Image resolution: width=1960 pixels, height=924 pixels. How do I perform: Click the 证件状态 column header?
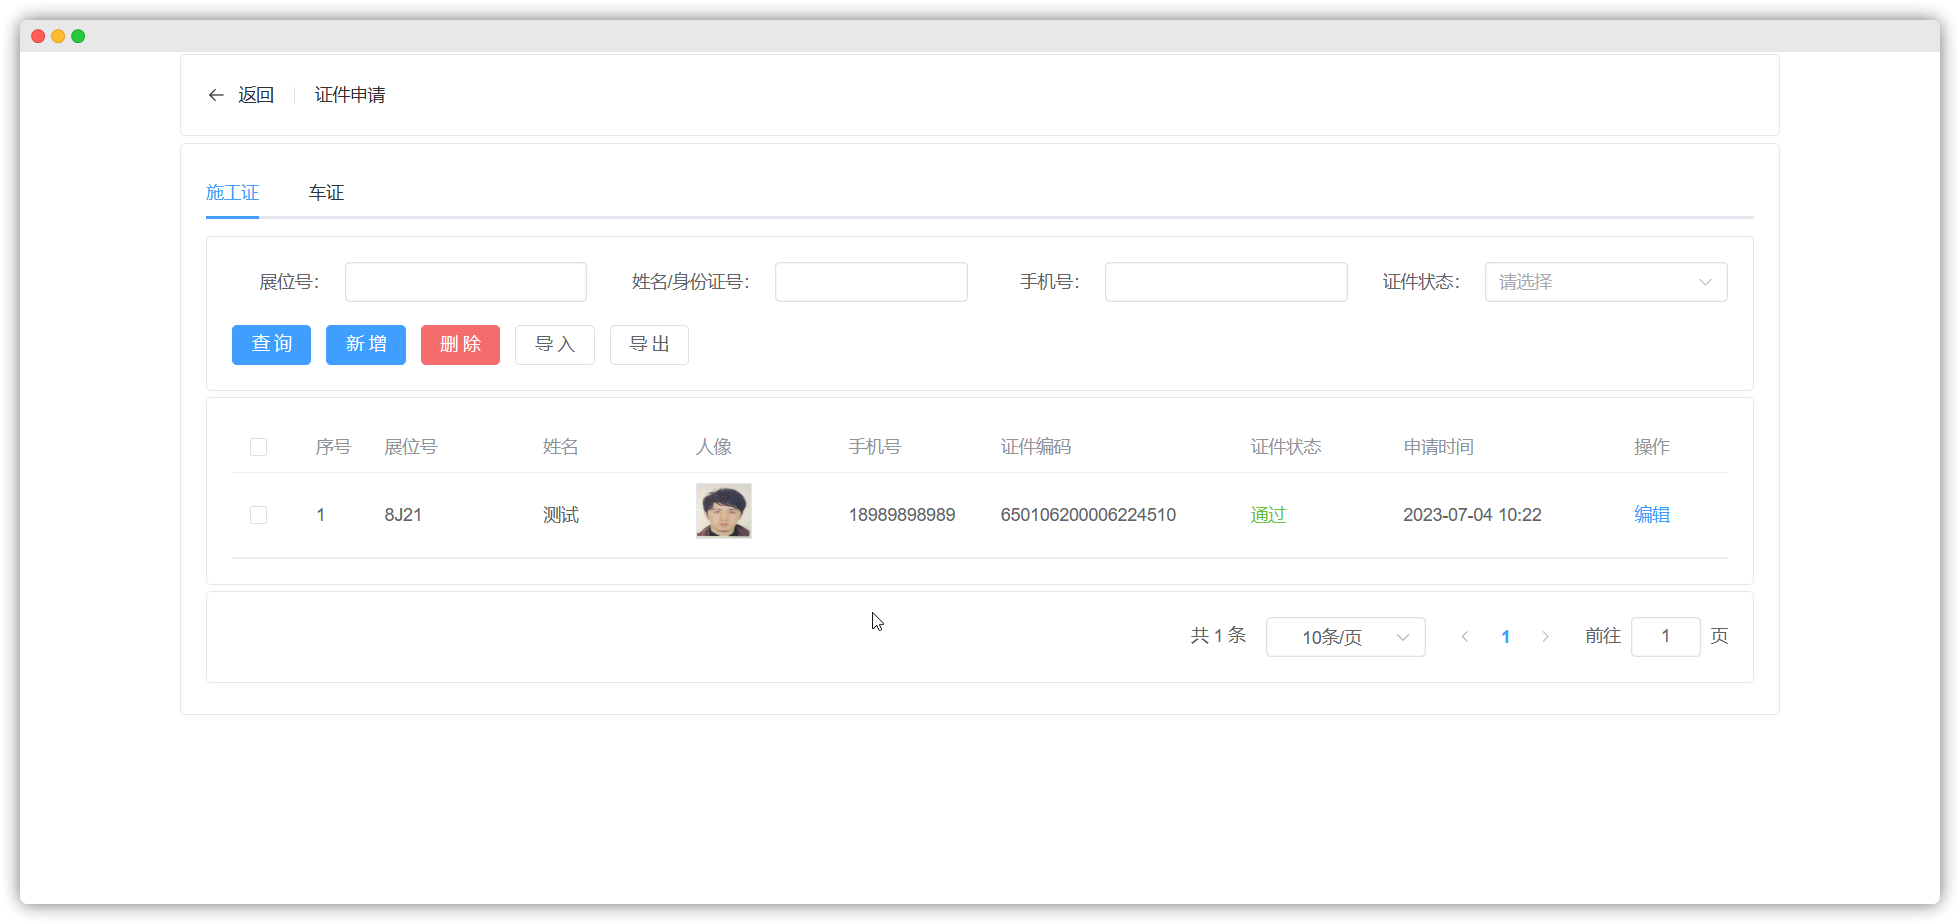click(1286, 447)
